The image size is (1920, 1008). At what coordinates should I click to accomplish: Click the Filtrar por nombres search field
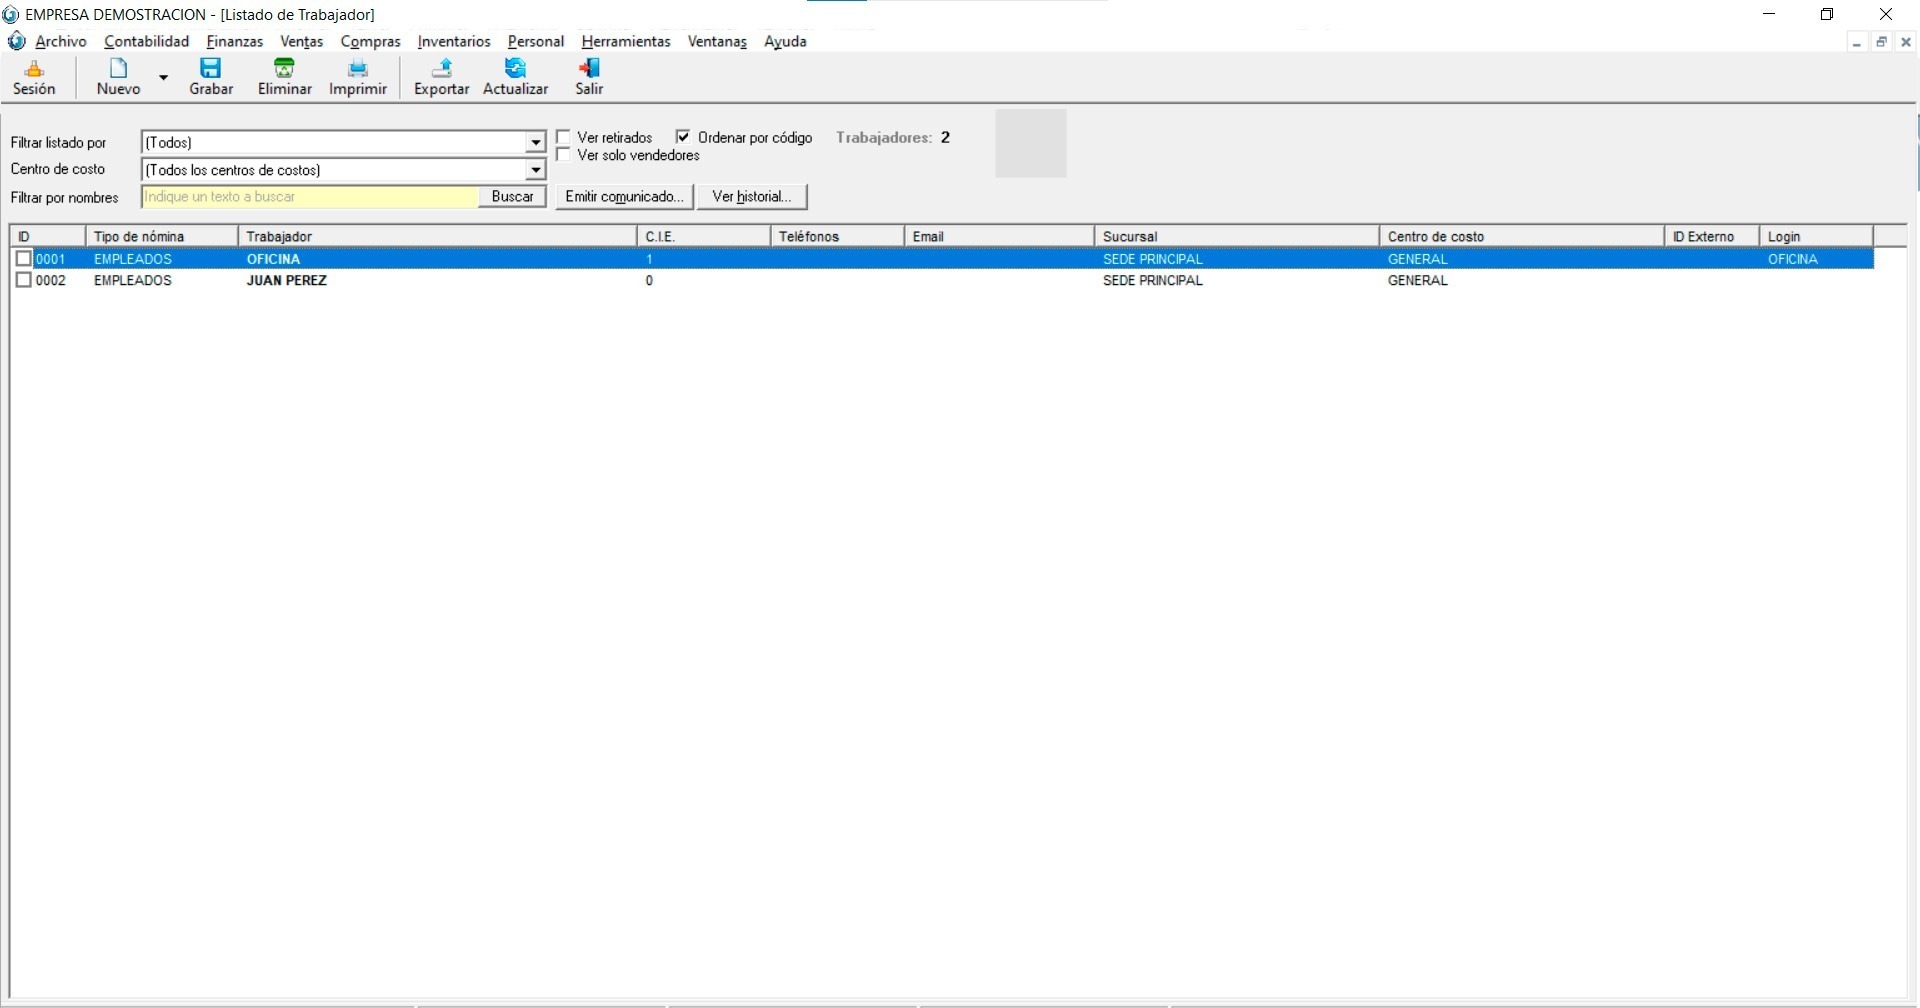[310, 197]
